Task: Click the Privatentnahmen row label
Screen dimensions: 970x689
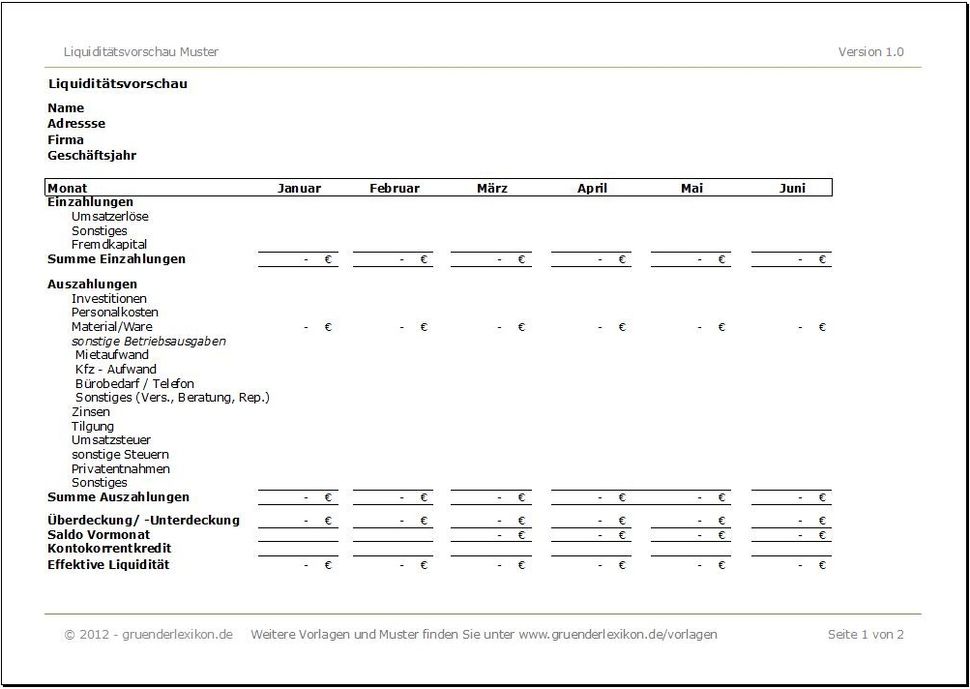Action: click(121, 469)
